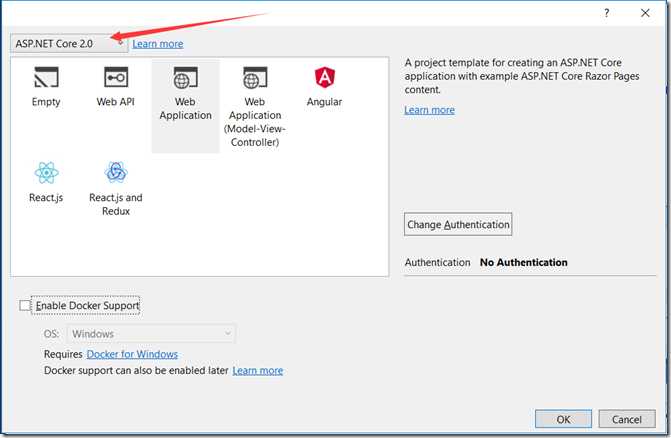Viewport: 671px width, 438px height.
Task: Pick the Web Application (Model-View-Controller) template icon
Action: pos(255,77)
